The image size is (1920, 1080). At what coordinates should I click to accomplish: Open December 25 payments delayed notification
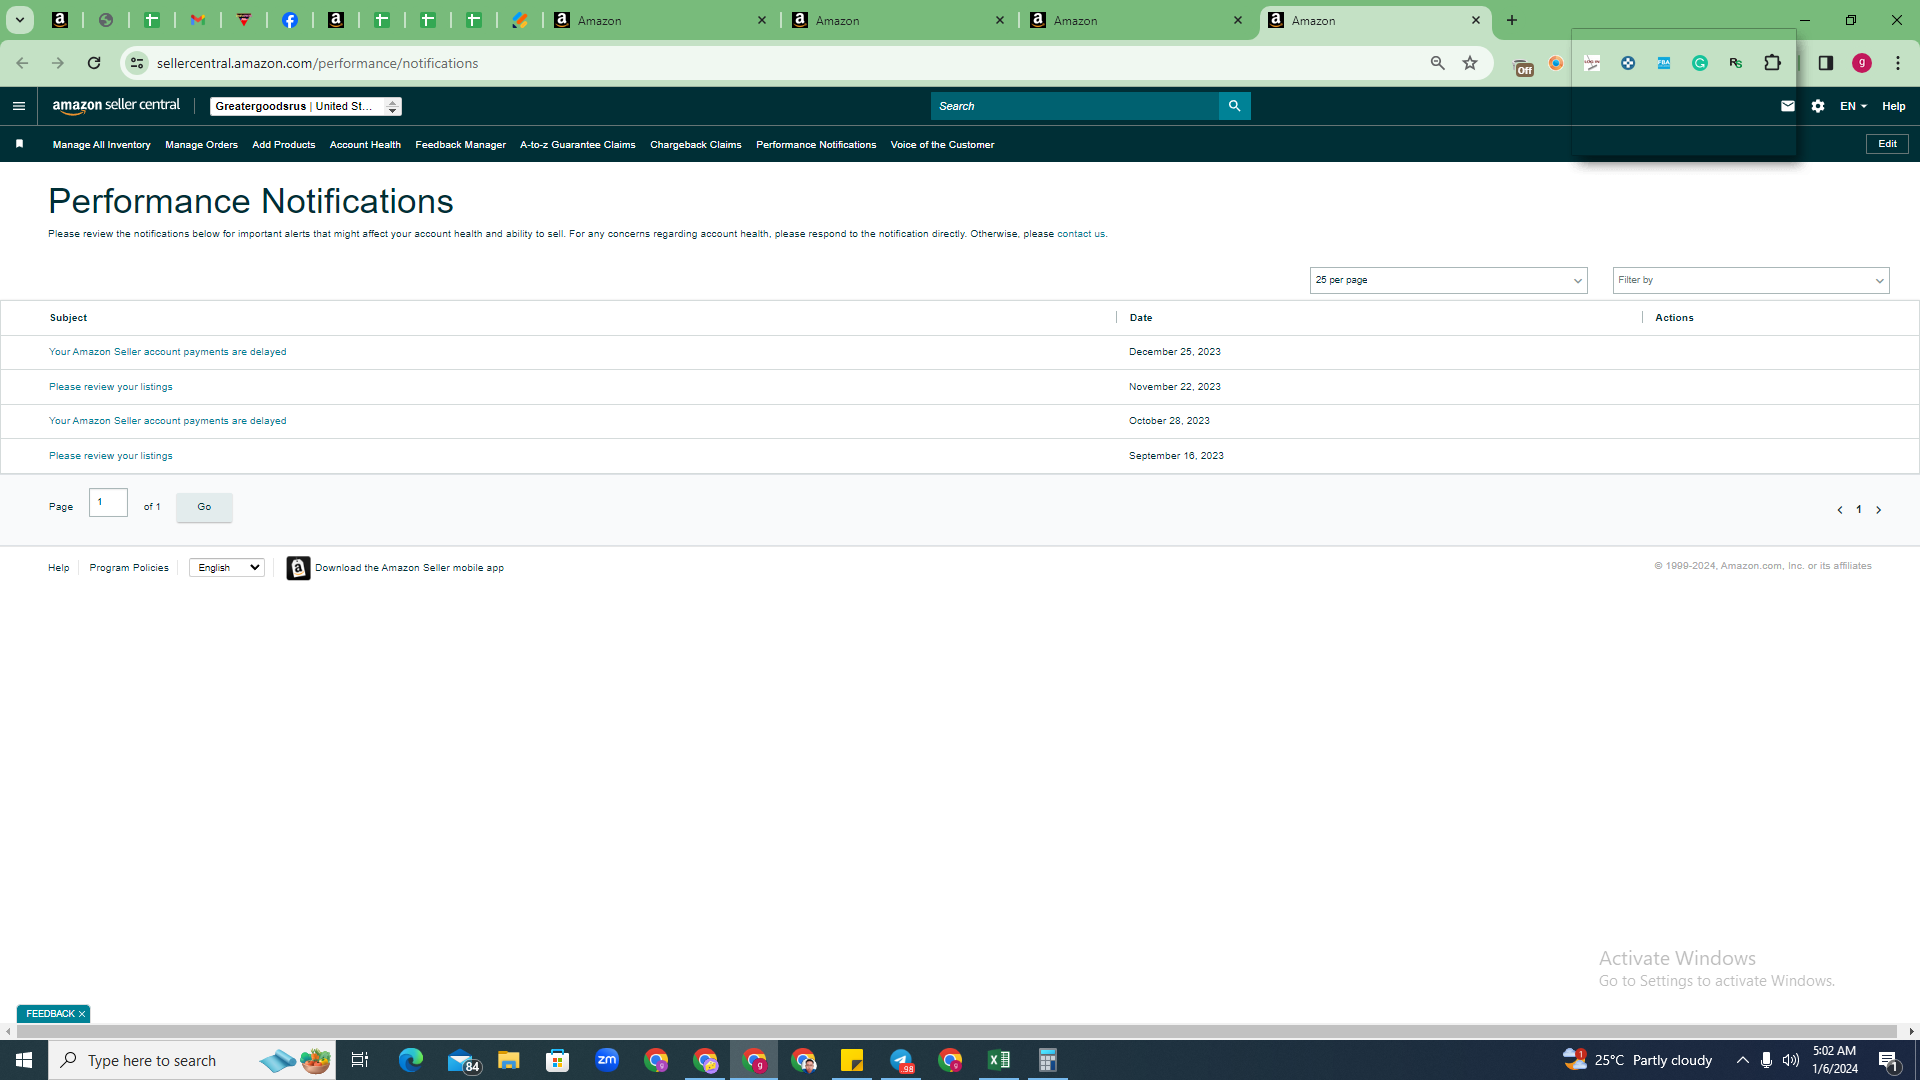(x=167, y=352)
